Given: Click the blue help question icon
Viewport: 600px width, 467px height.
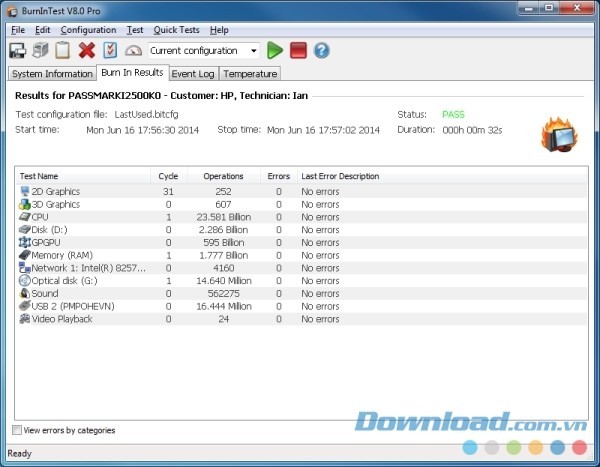Looking at the screenshot, I should [x=322, y=51].
